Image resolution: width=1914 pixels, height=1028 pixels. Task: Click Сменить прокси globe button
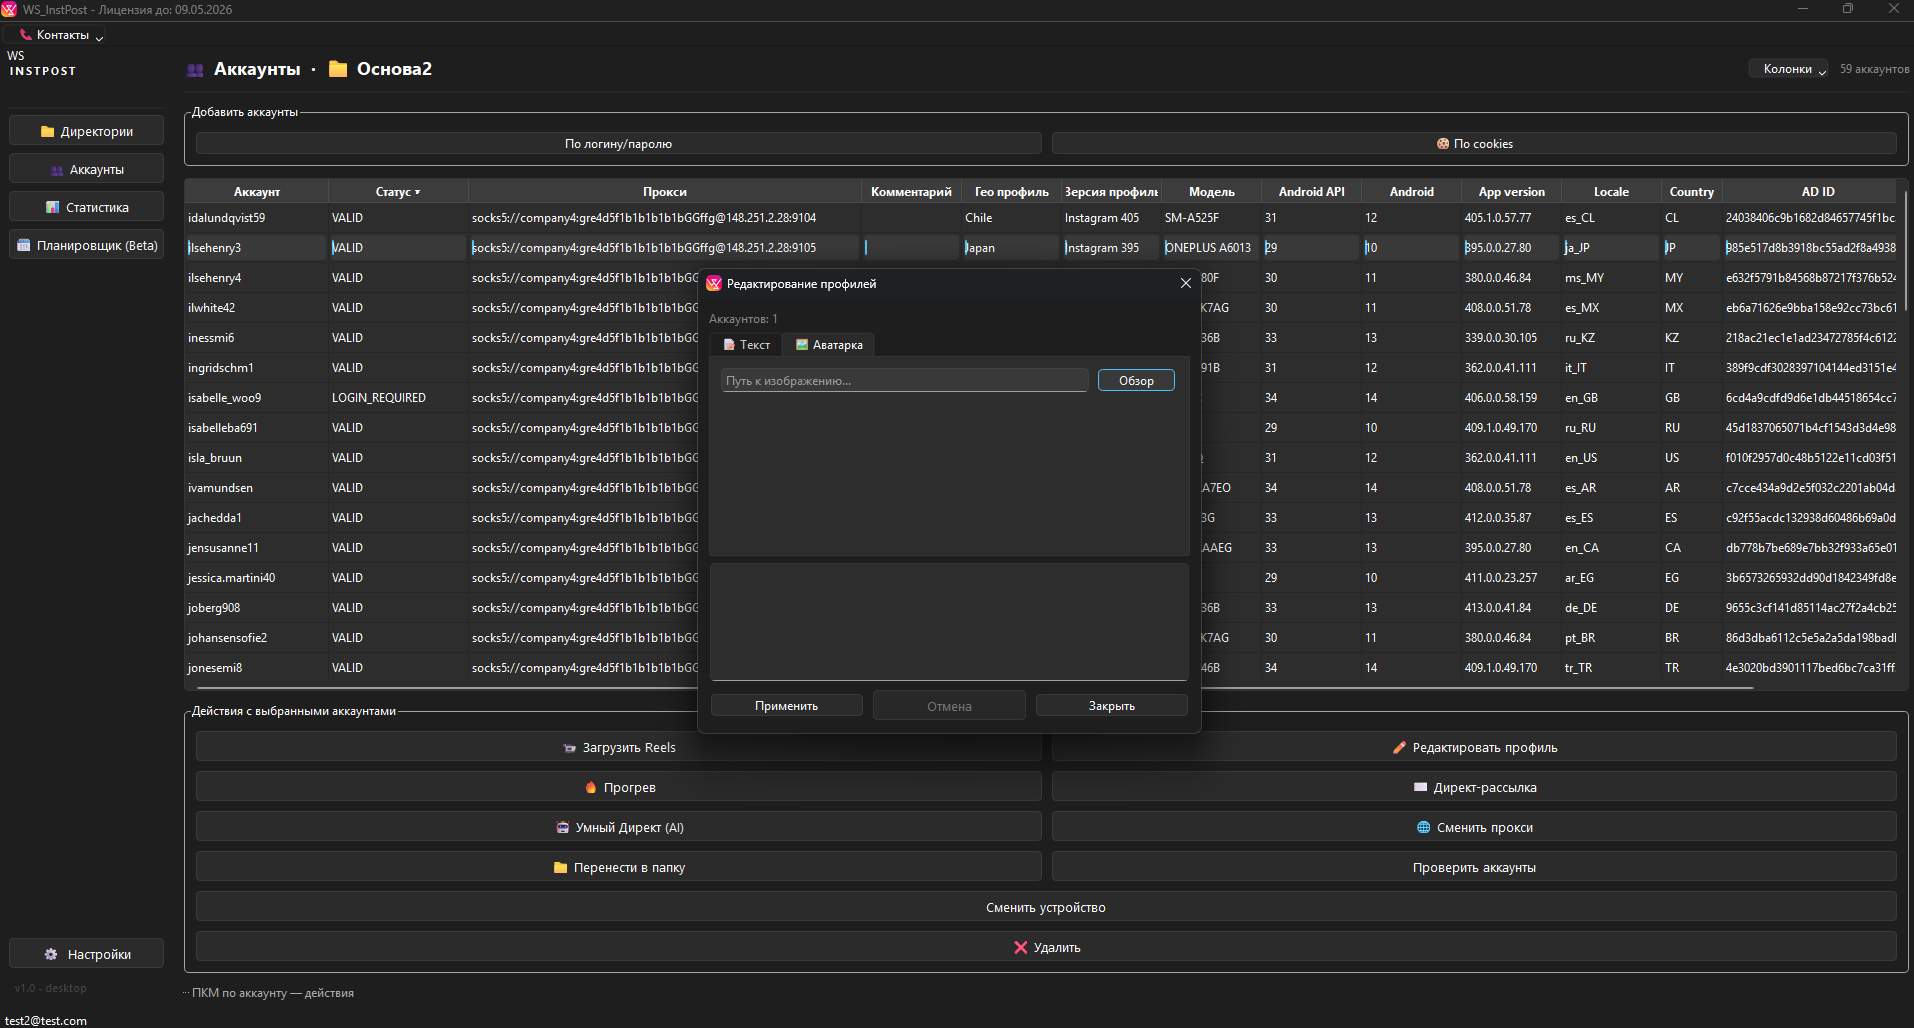pos(1474,827)
